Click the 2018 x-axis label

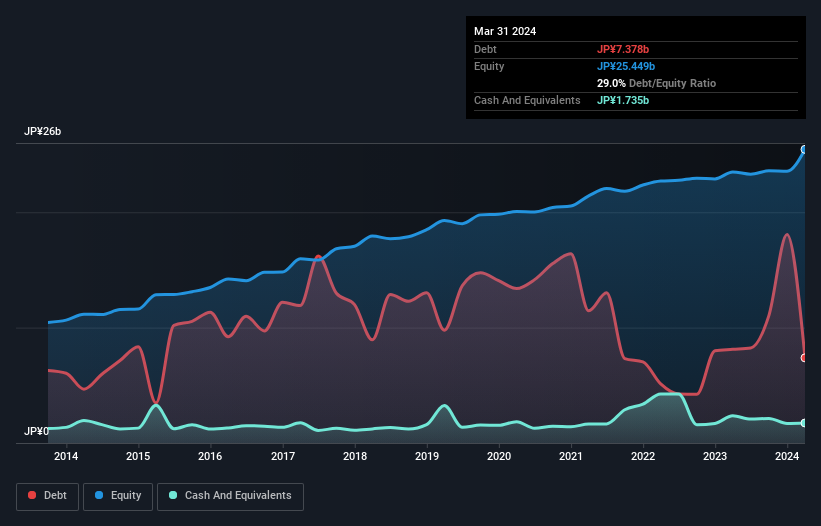point(355,456)
